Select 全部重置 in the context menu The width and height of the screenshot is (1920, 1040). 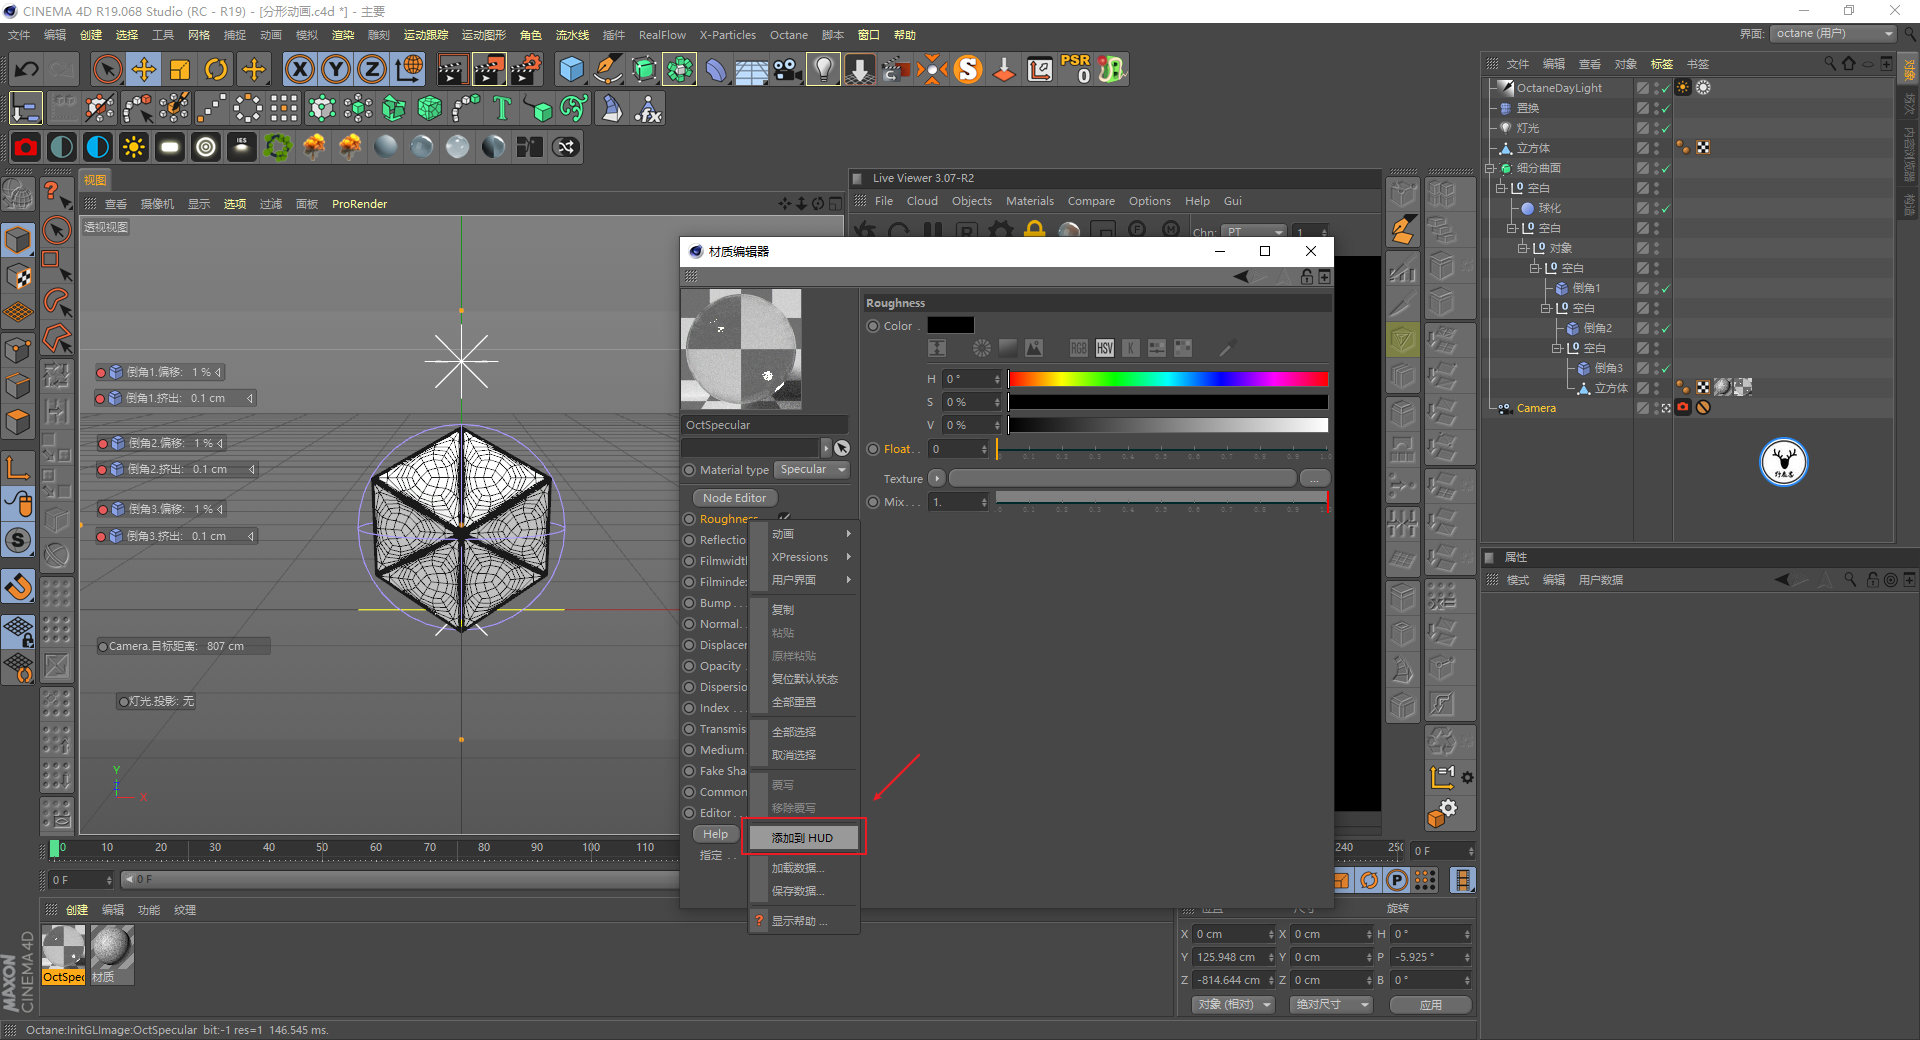point(805,702)
